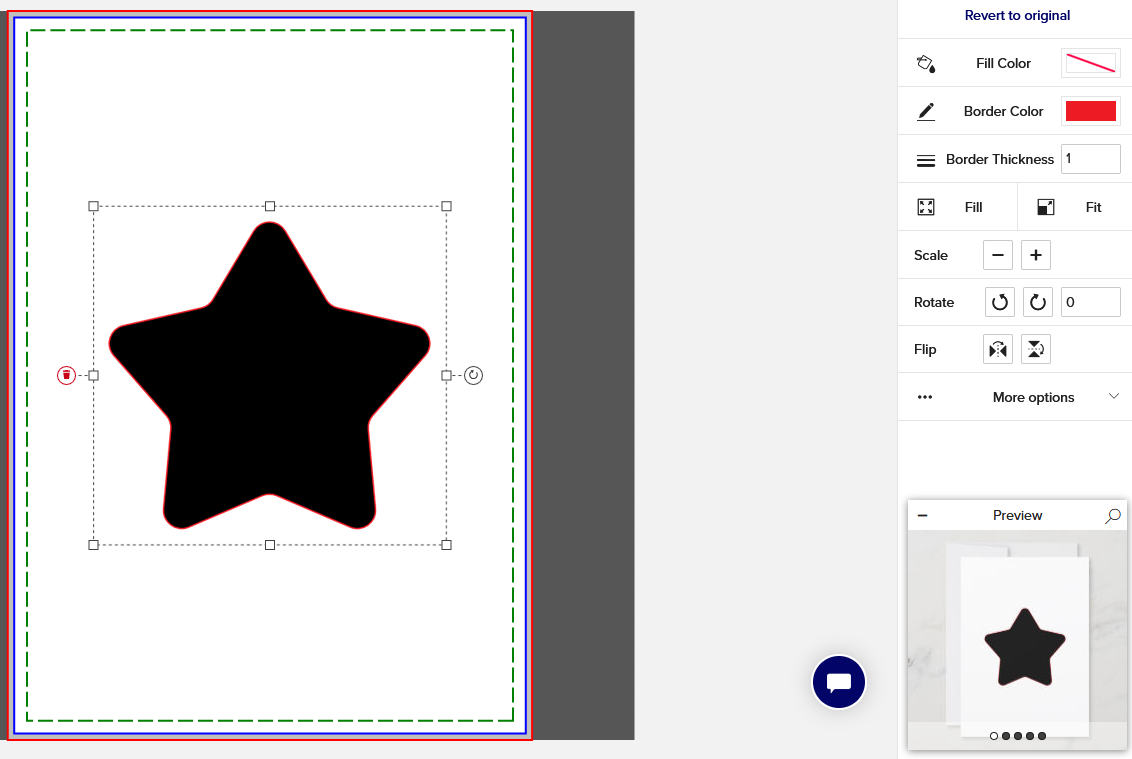
Task: Click the Fill expand icon
Action: (x=926, y=207)
